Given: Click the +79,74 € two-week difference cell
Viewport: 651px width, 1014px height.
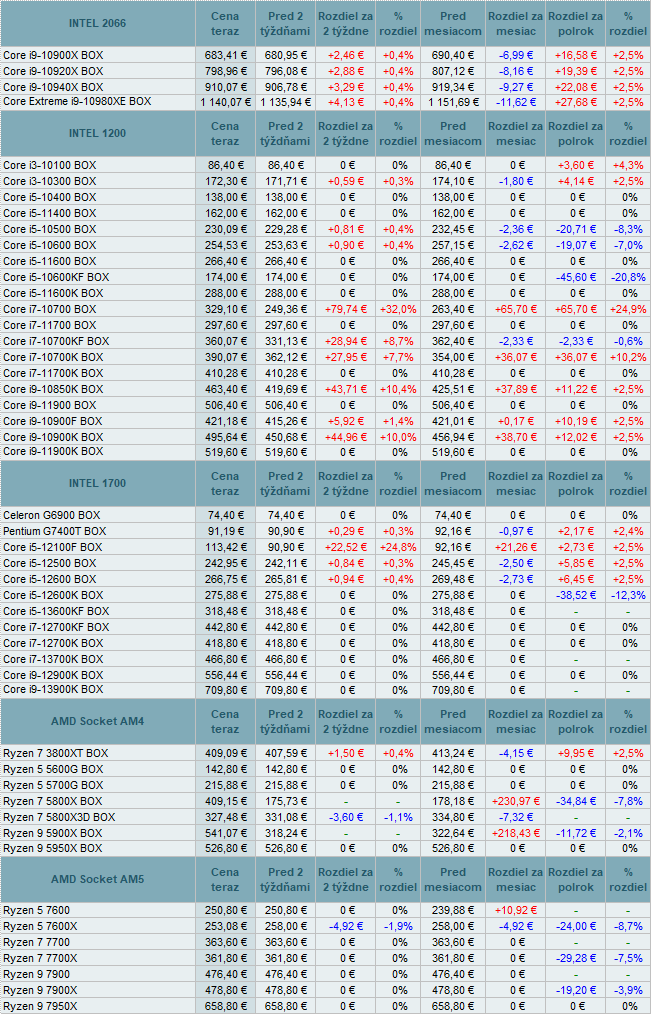Looking at the screenshot, I should 347,309.
